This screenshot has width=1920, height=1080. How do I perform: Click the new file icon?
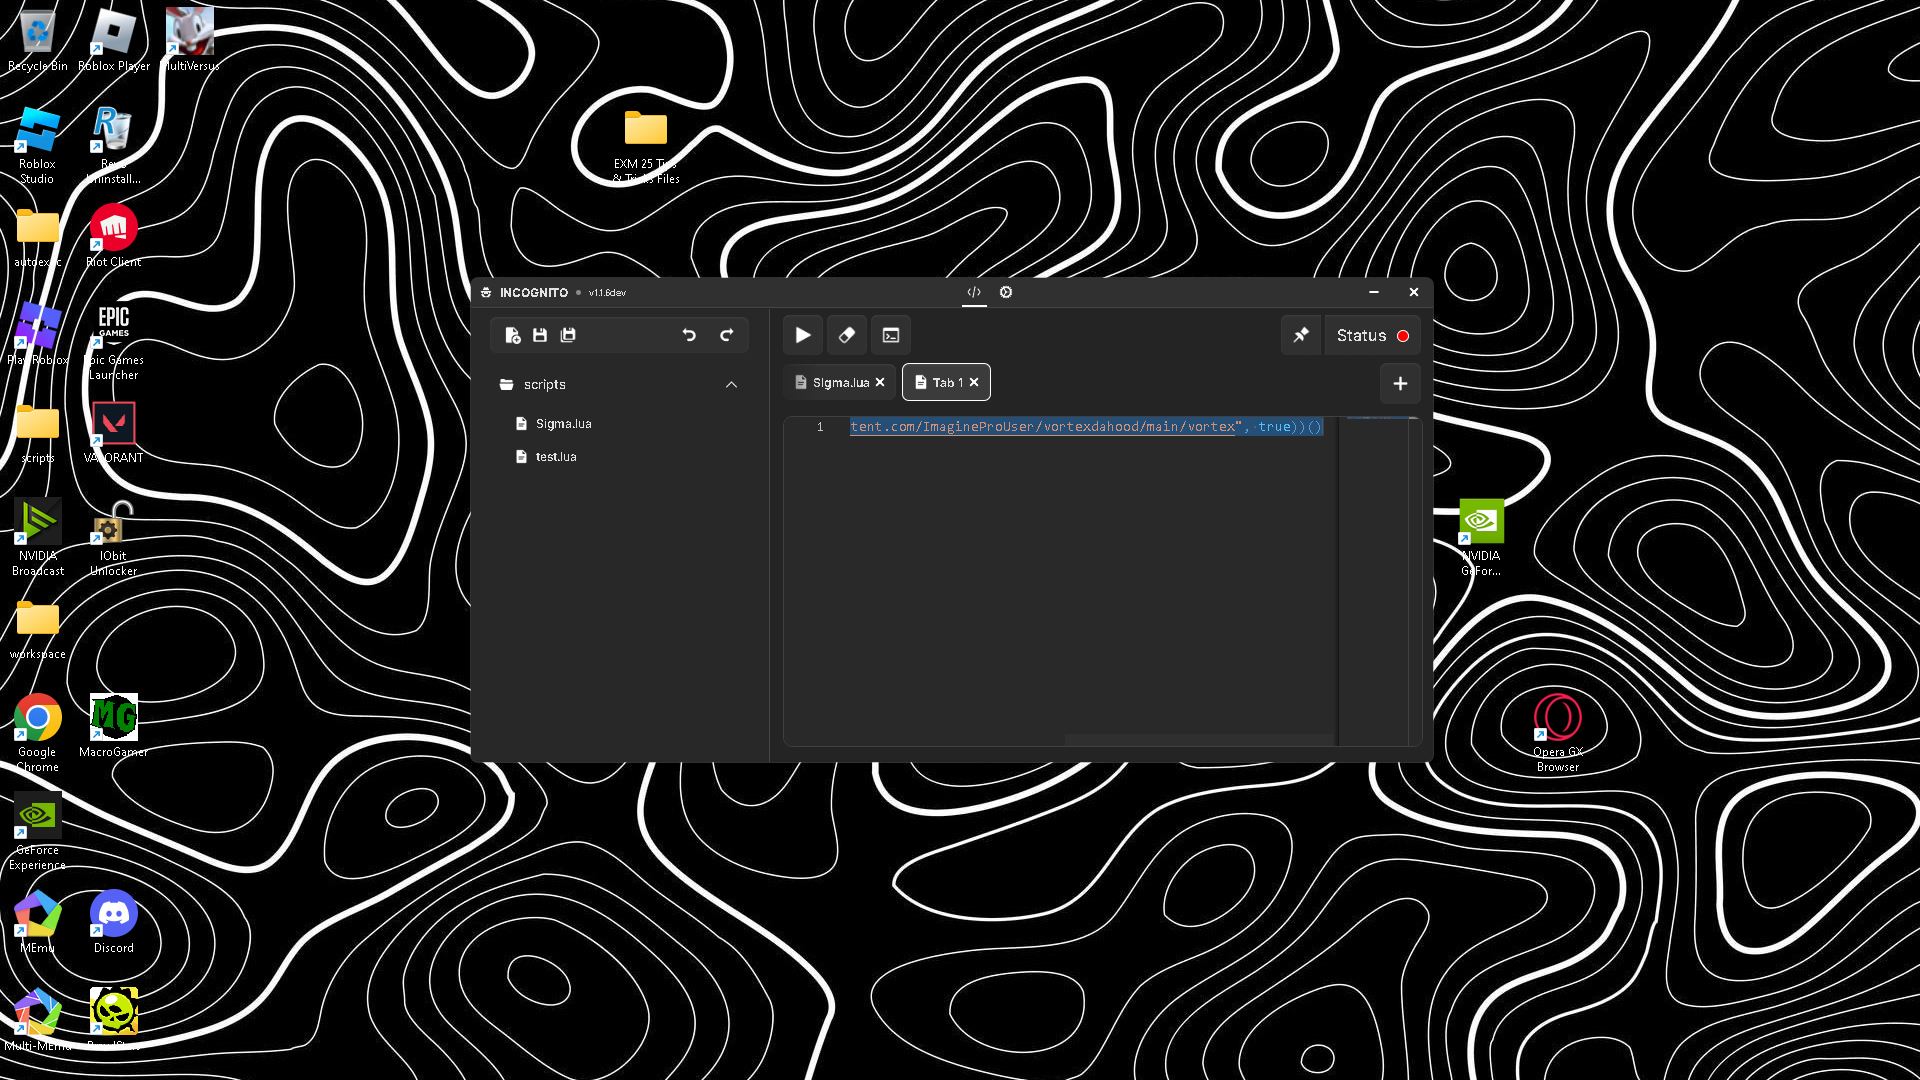(x=512, y=336)
